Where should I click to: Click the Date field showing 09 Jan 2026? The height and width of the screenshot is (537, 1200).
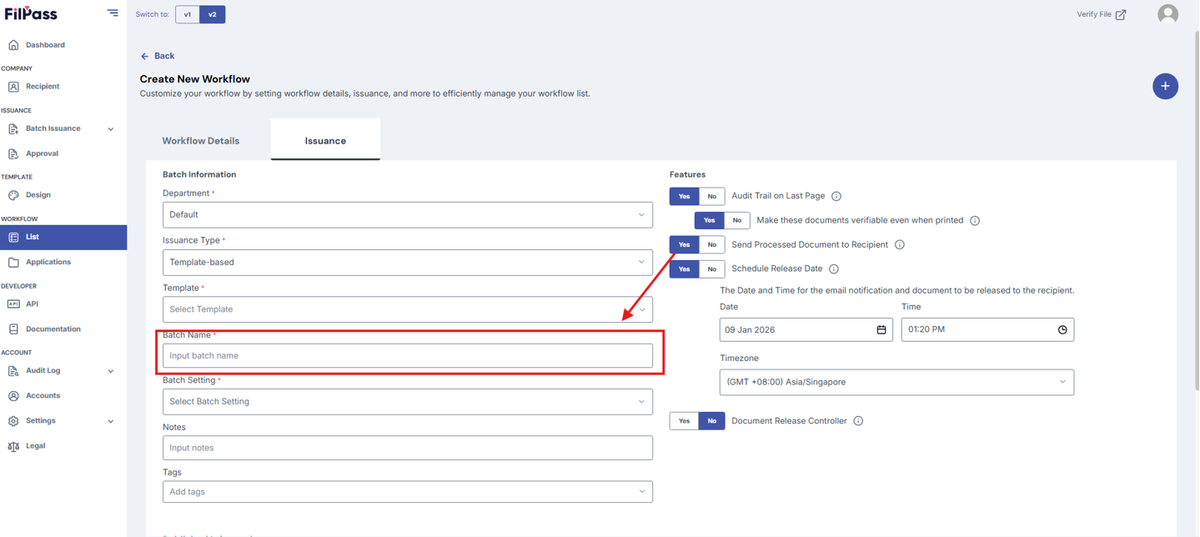click(x=806, y=330)
